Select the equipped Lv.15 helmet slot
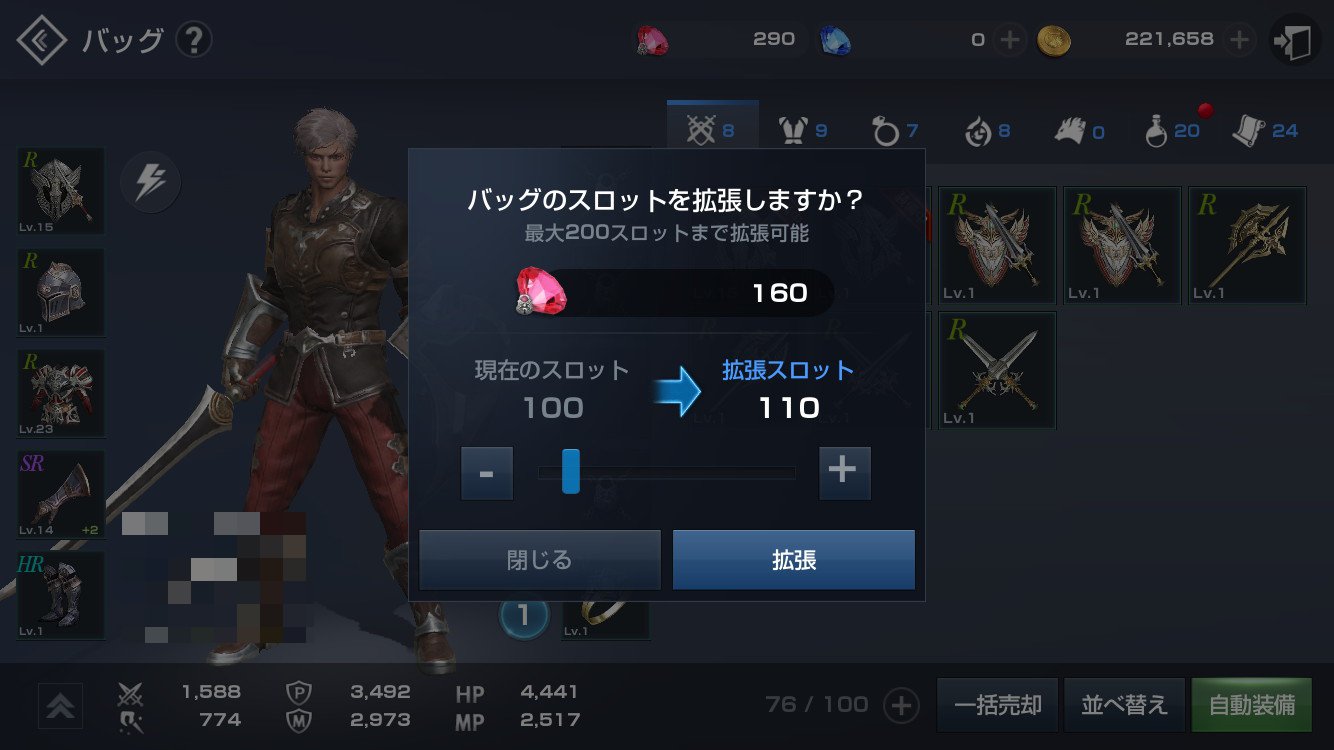 click(61, 191)
